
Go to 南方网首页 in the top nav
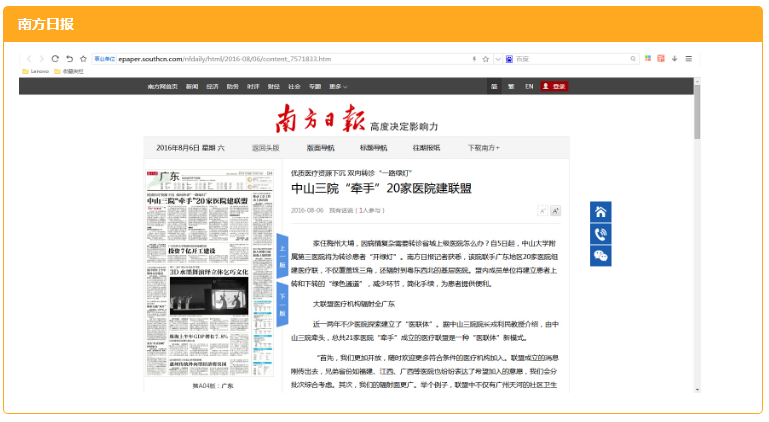[x=162, y=86]
